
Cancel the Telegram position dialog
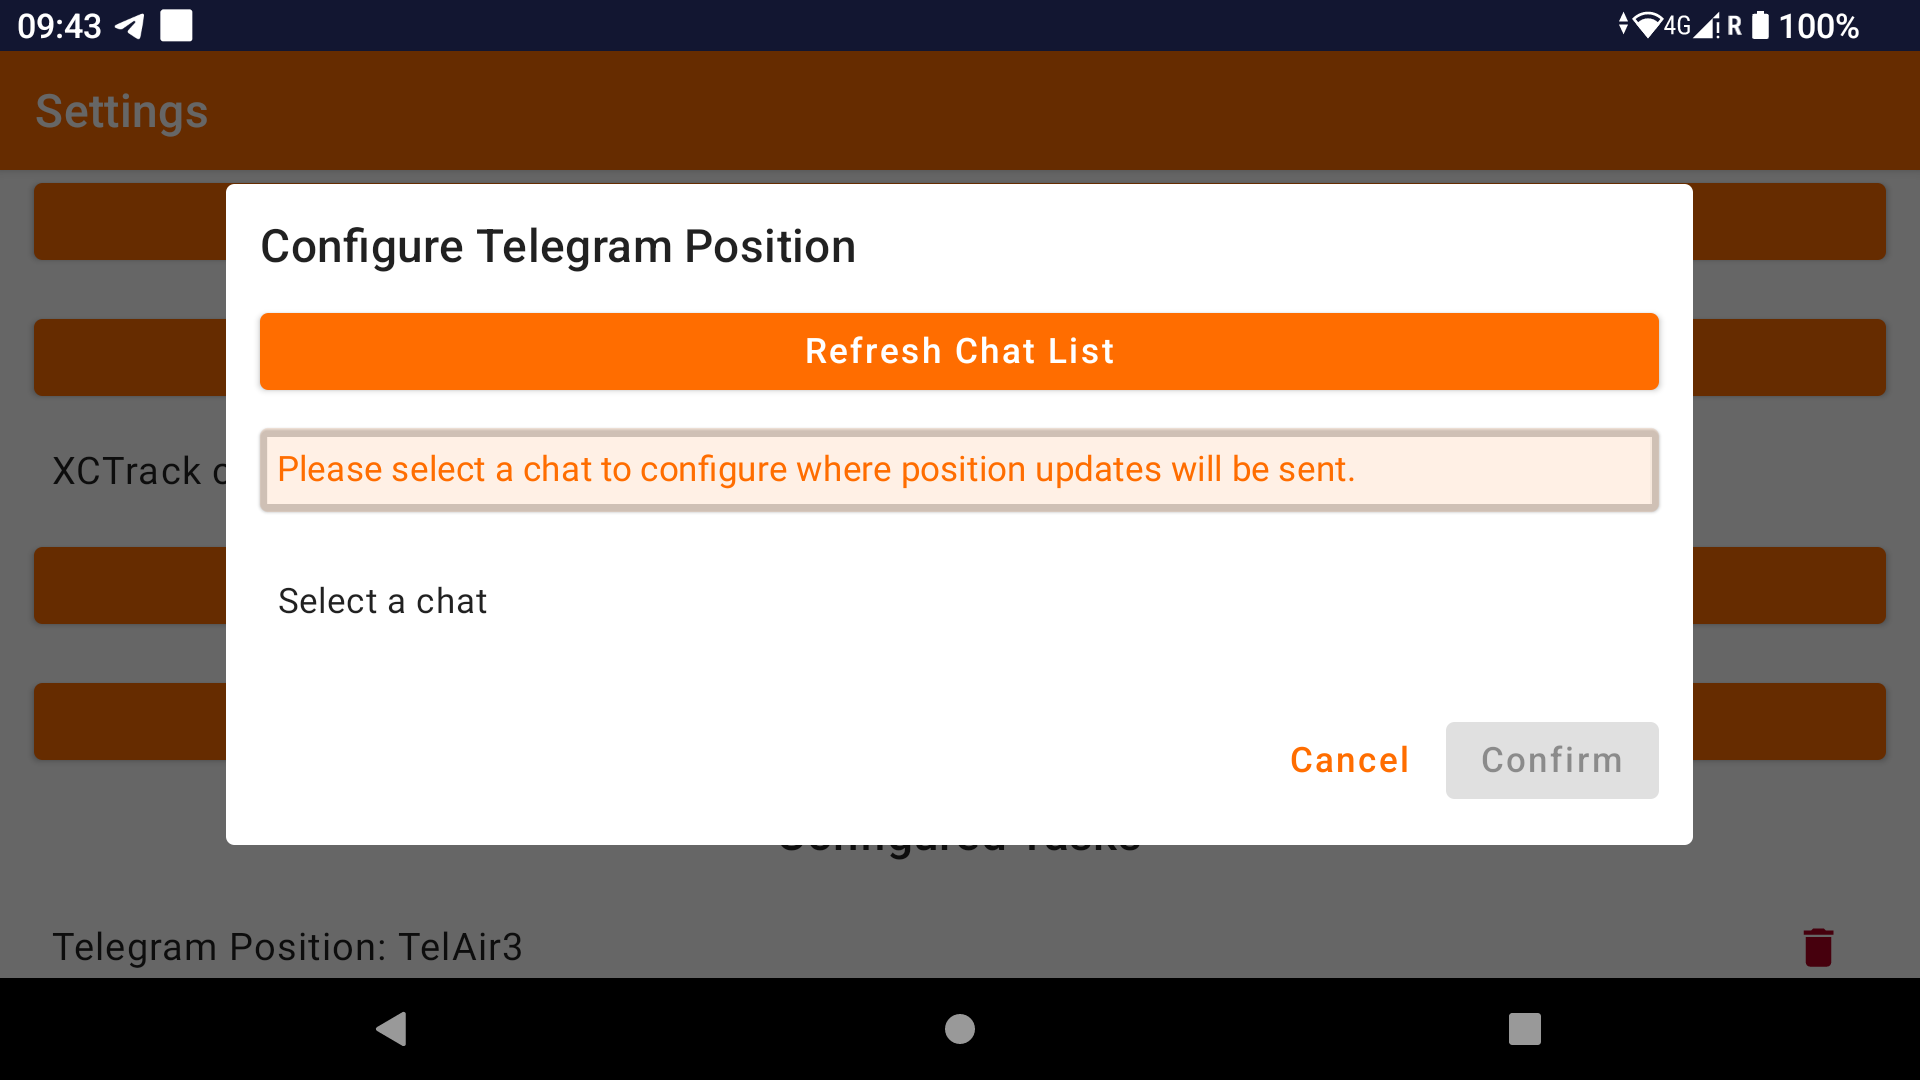click(1349, 760)
